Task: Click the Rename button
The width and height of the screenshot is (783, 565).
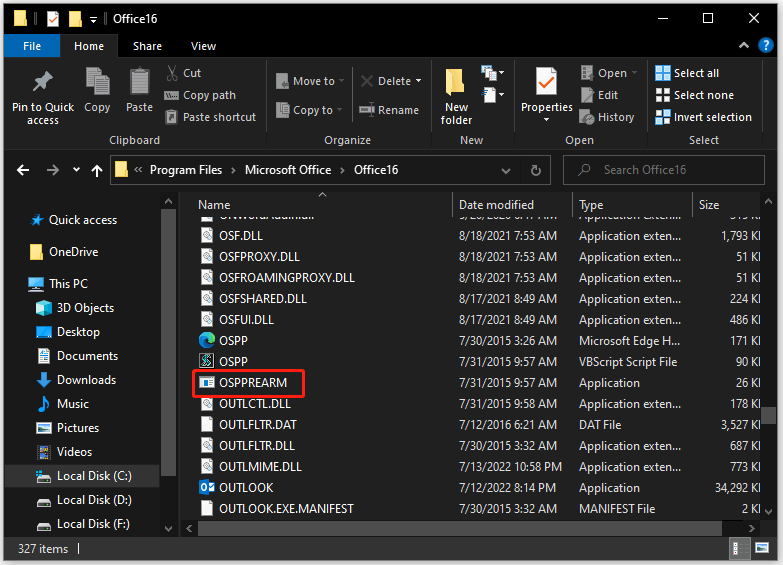Action: pyautogui.click(x=390, y=110)
